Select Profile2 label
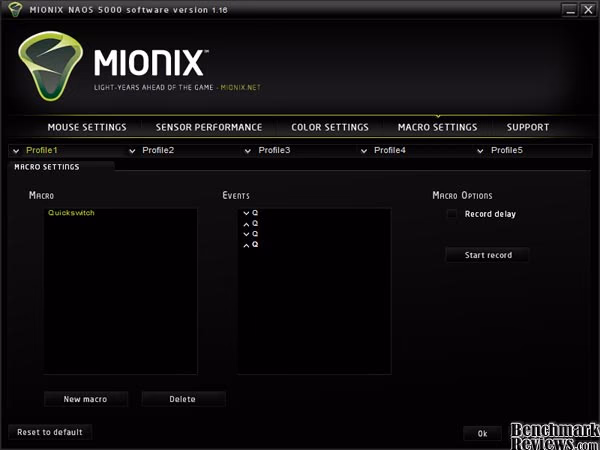Viewport: 600px width, 450px height. tap(158, 150)
